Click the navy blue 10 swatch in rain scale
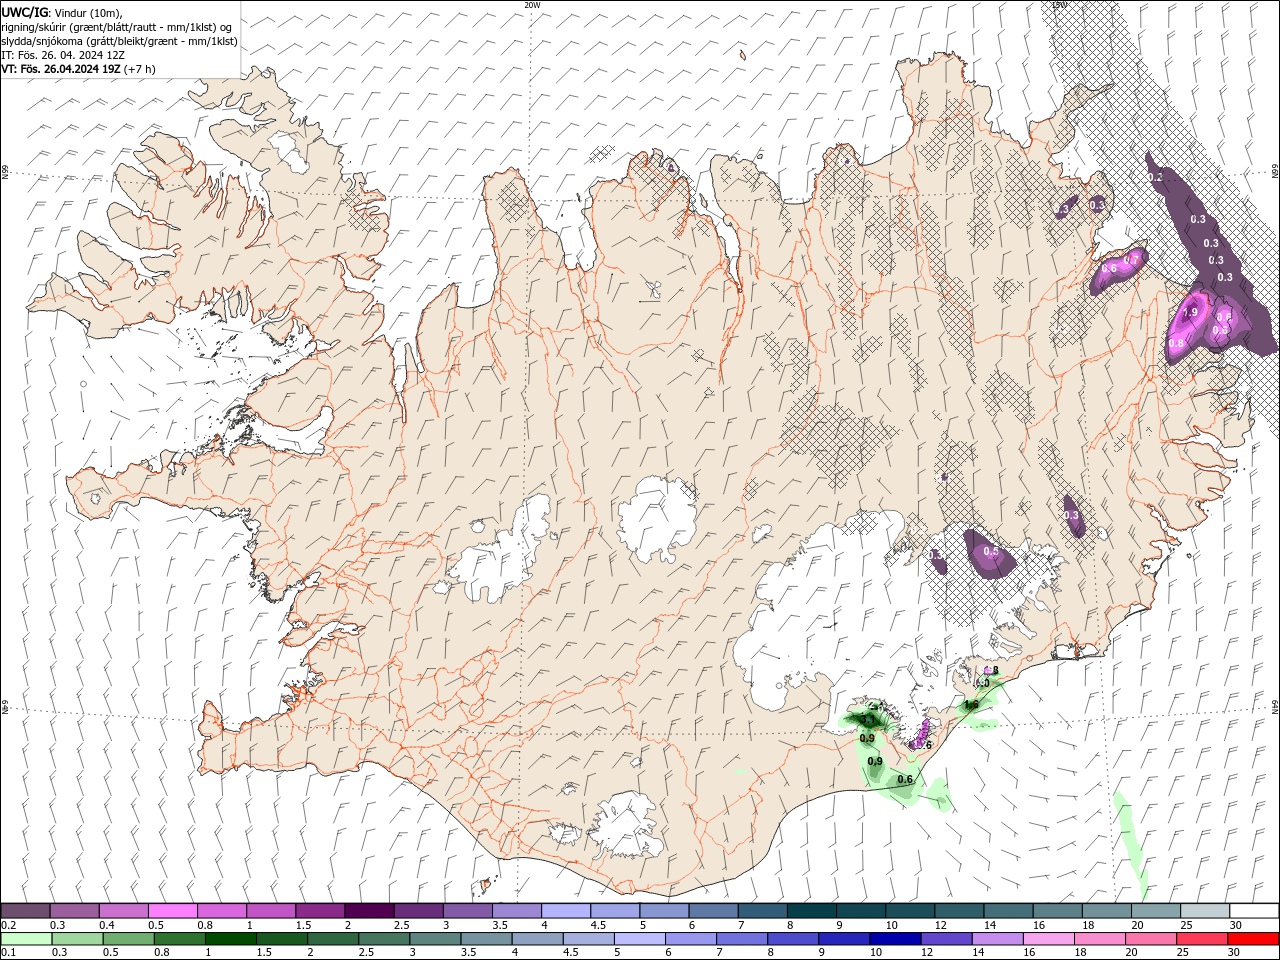Screen dimensions: 1280x960 pos(896,939)
